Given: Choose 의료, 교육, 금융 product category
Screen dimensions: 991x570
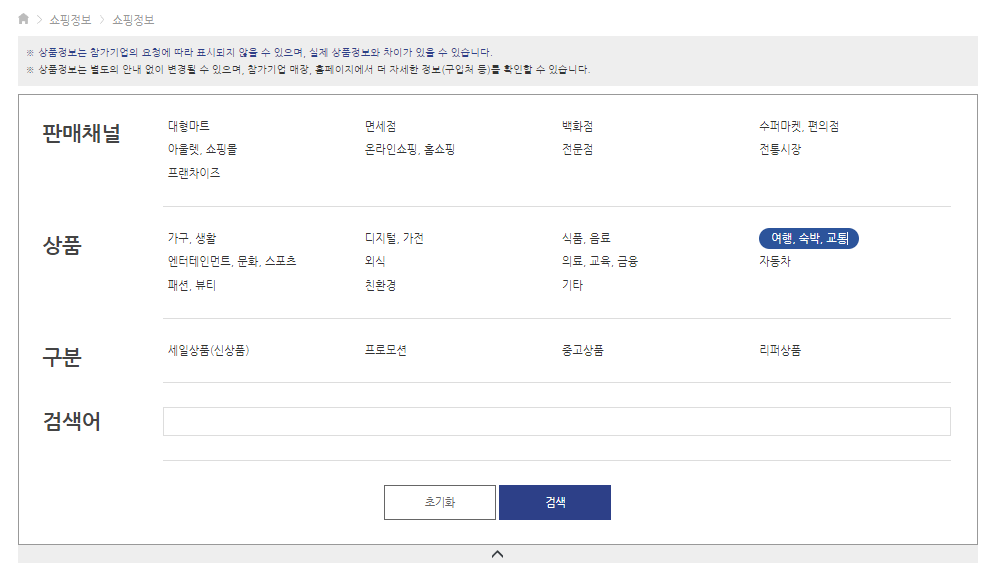Looking at the screenshot, I should [600, 261].
